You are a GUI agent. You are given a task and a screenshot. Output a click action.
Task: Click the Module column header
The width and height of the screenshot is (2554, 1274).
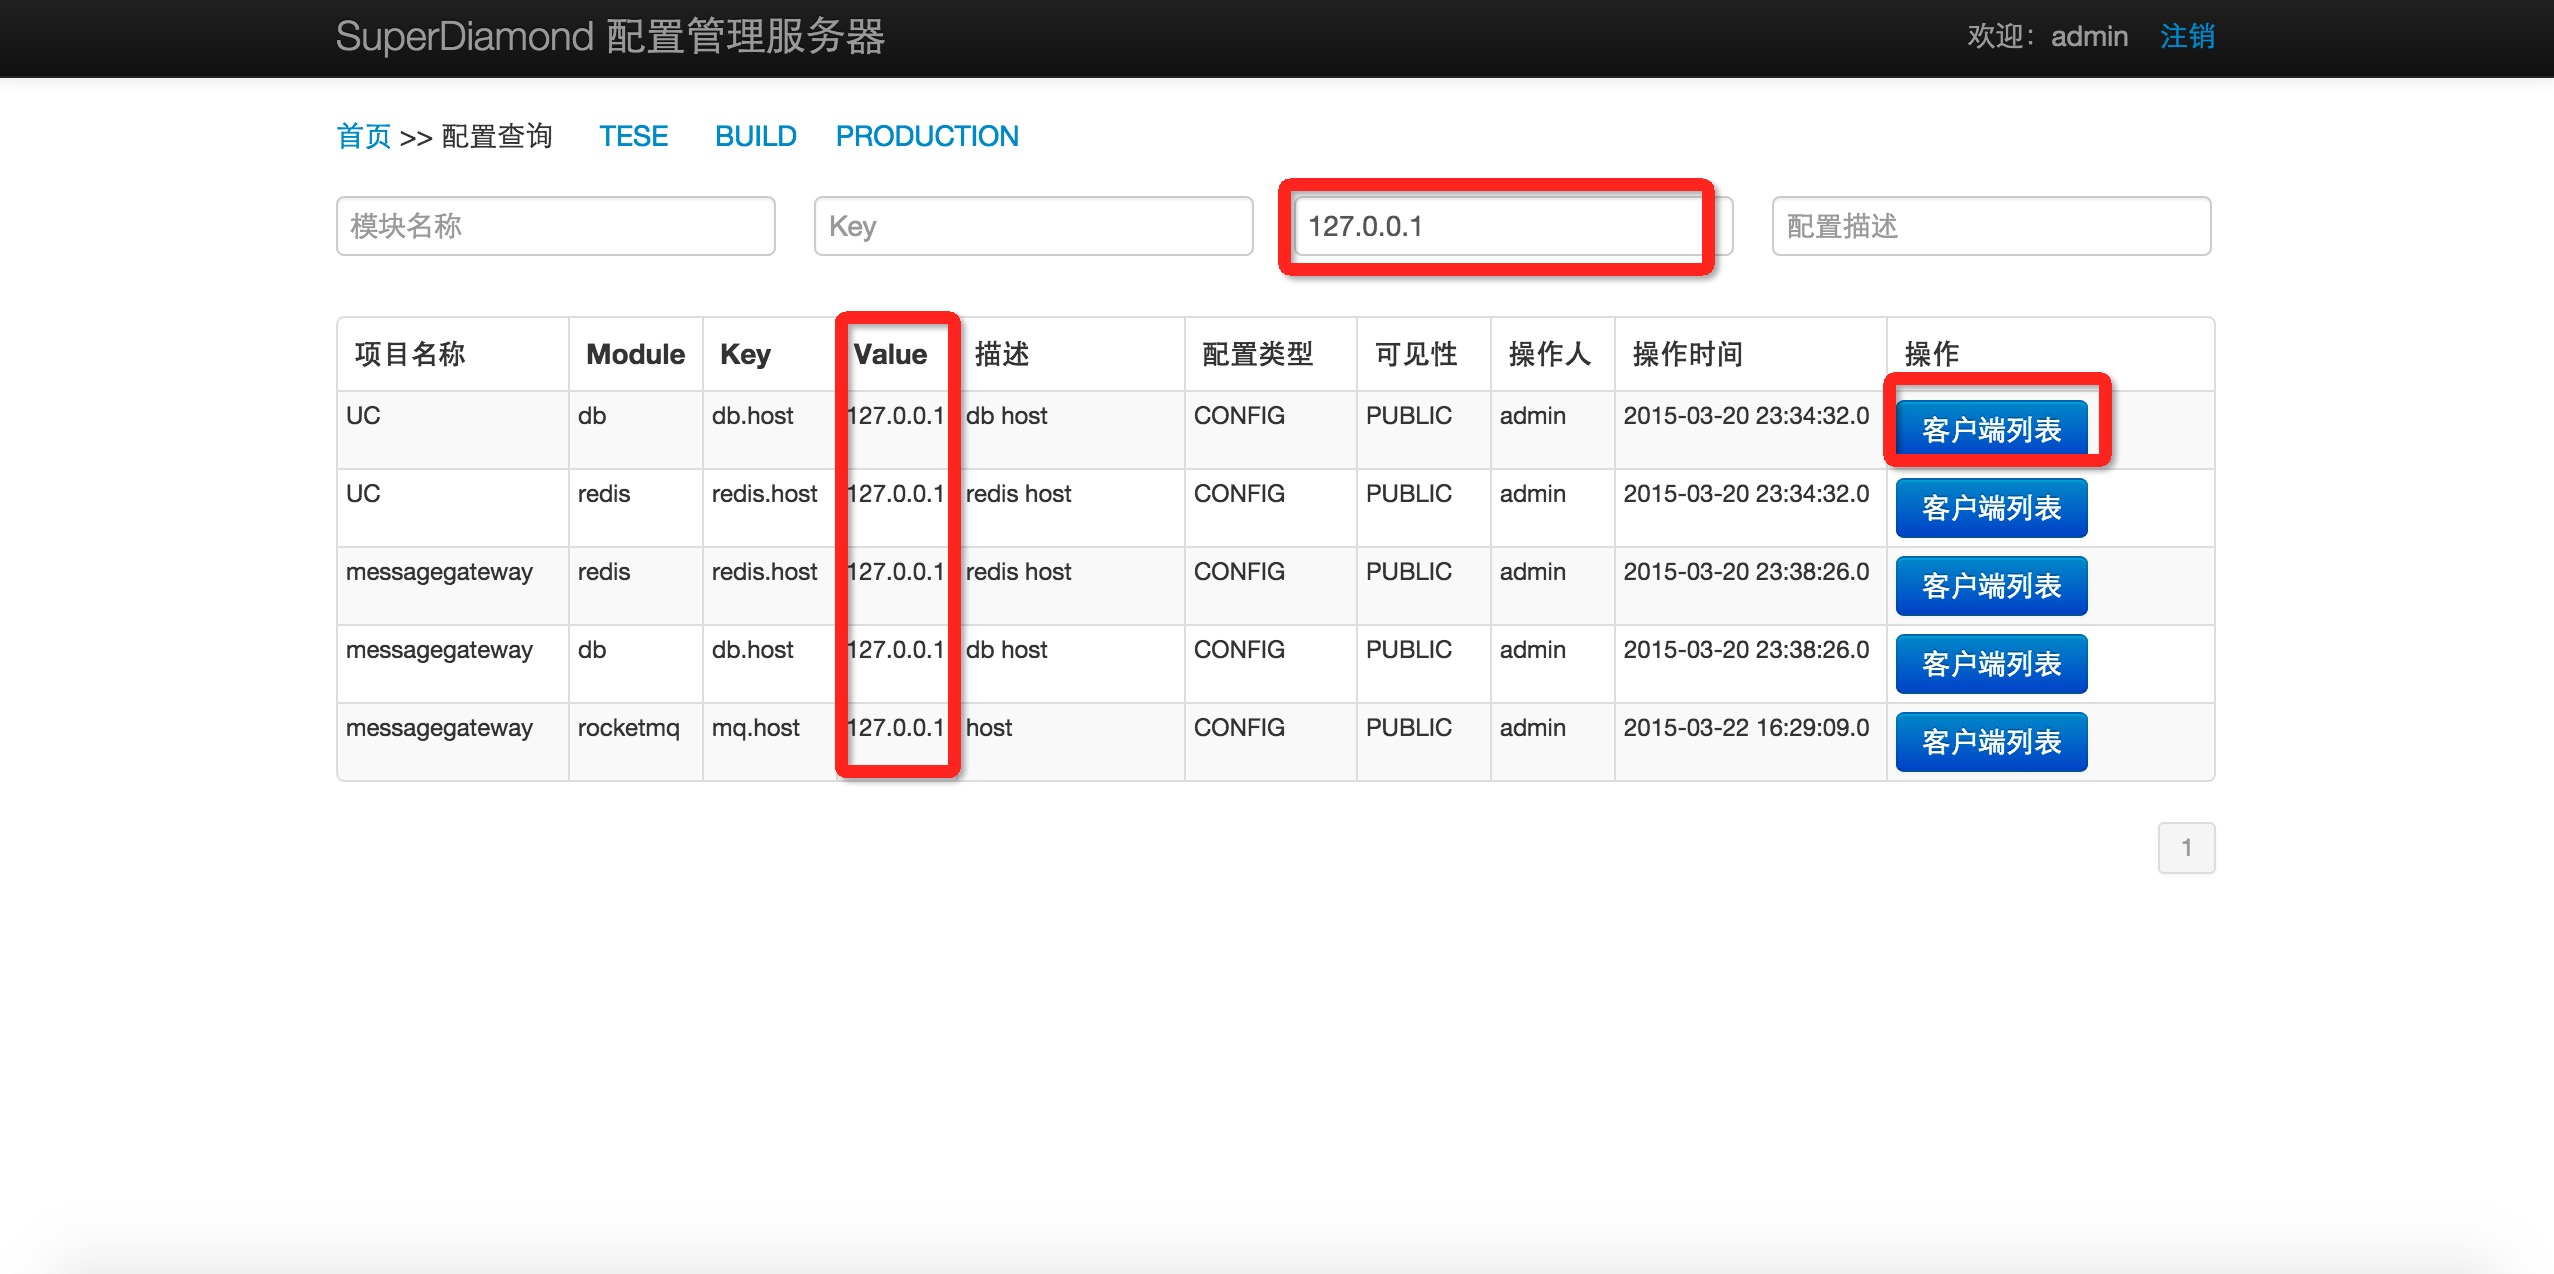(x=635, y=354)
